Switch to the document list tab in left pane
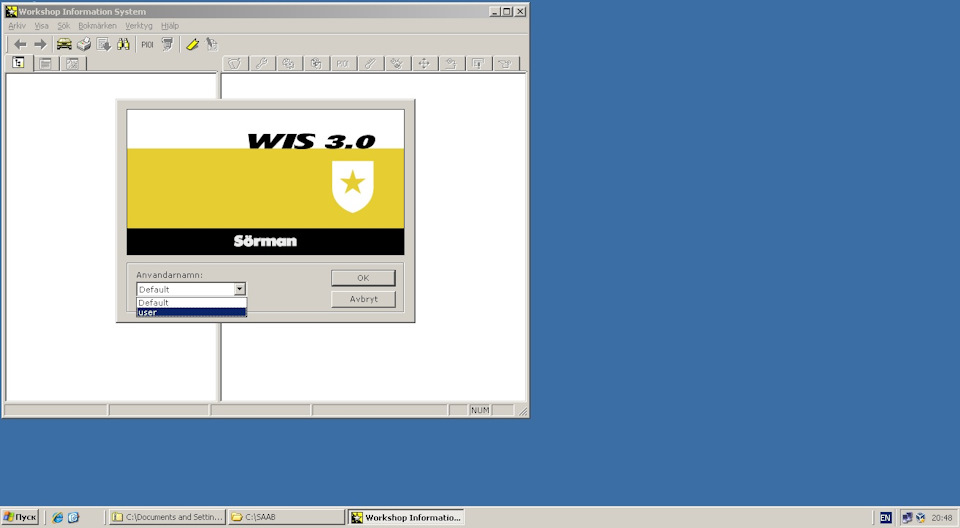Viewport: 960px width, 528px height. pos(45,64)
